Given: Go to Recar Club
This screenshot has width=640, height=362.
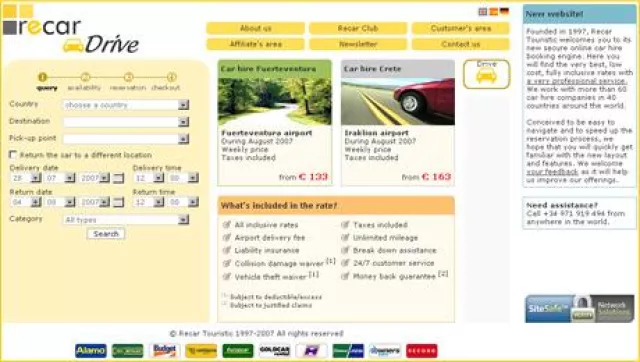Looking at the screenshot, I should tap(358, 28).
